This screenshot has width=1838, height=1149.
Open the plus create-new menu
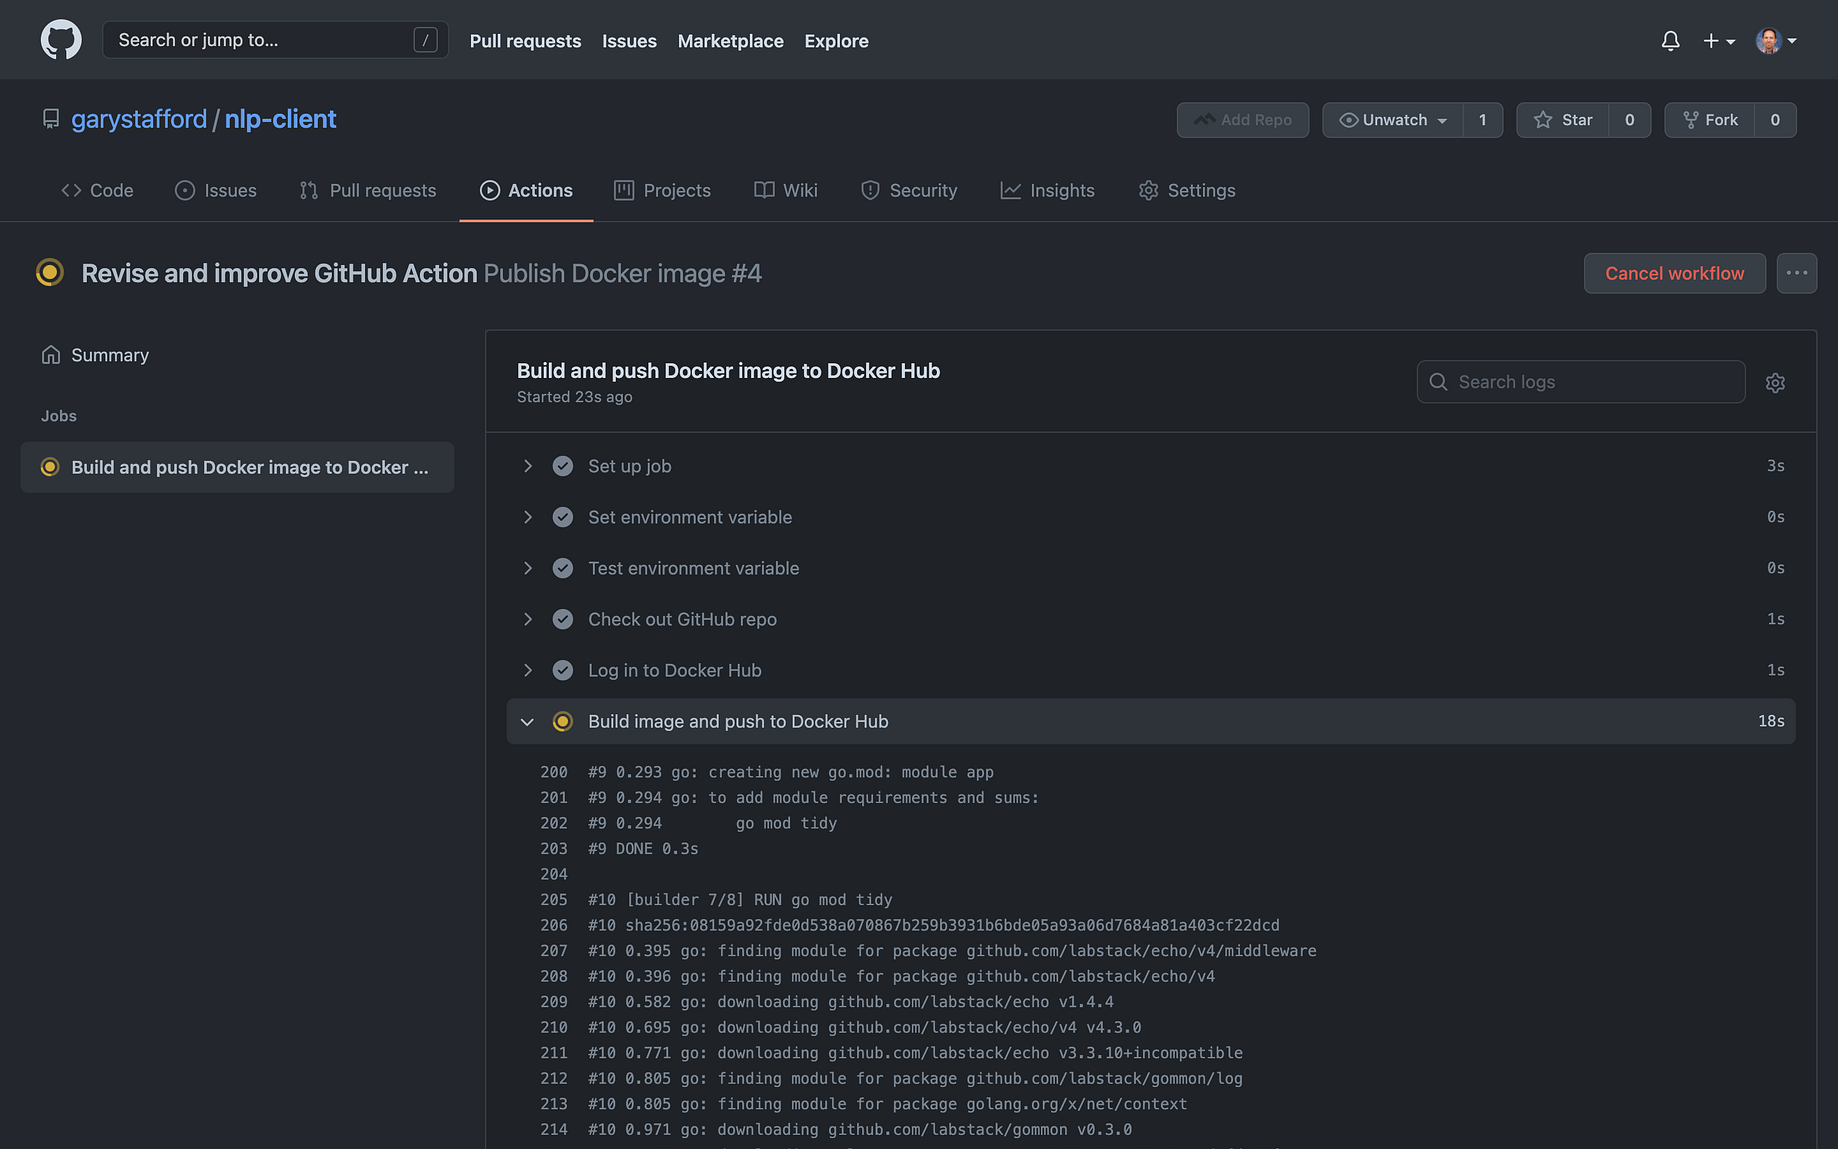(x=1718, y=41)
